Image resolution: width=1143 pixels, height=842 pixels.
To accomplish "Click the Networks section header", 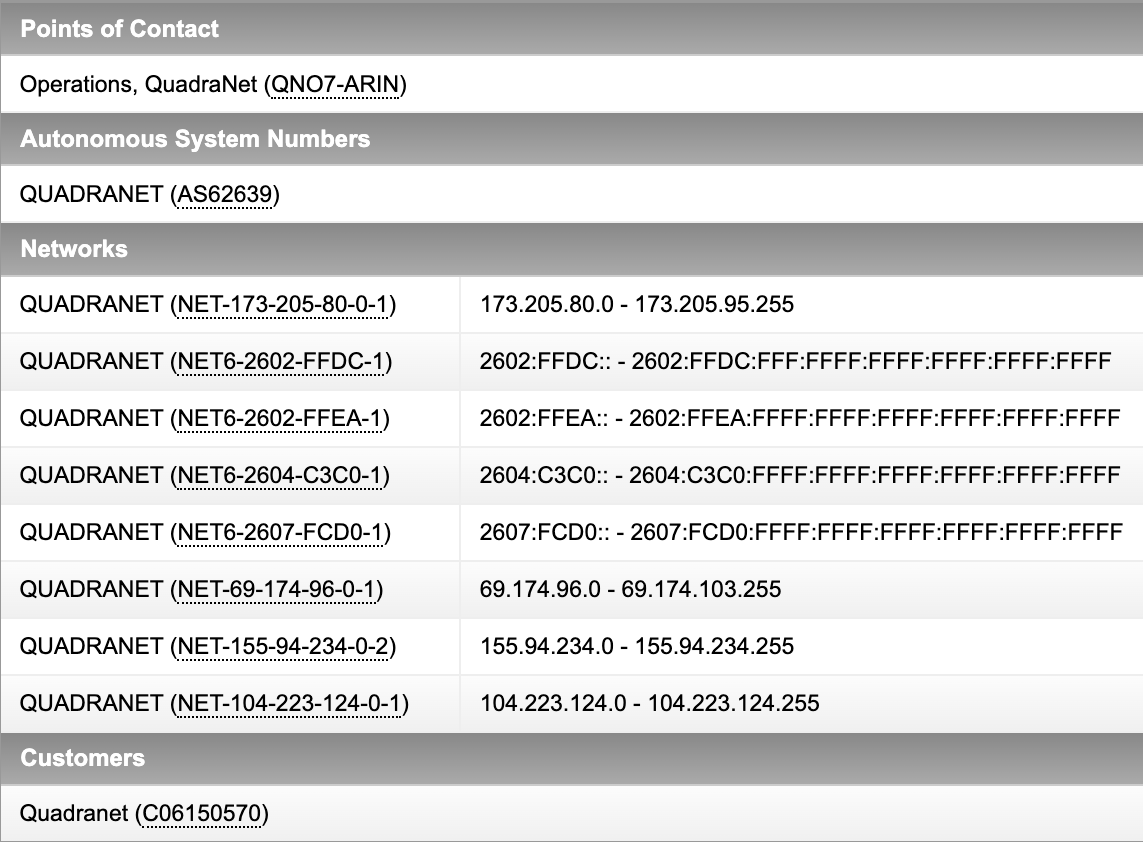I will click(x=572, y=249).
